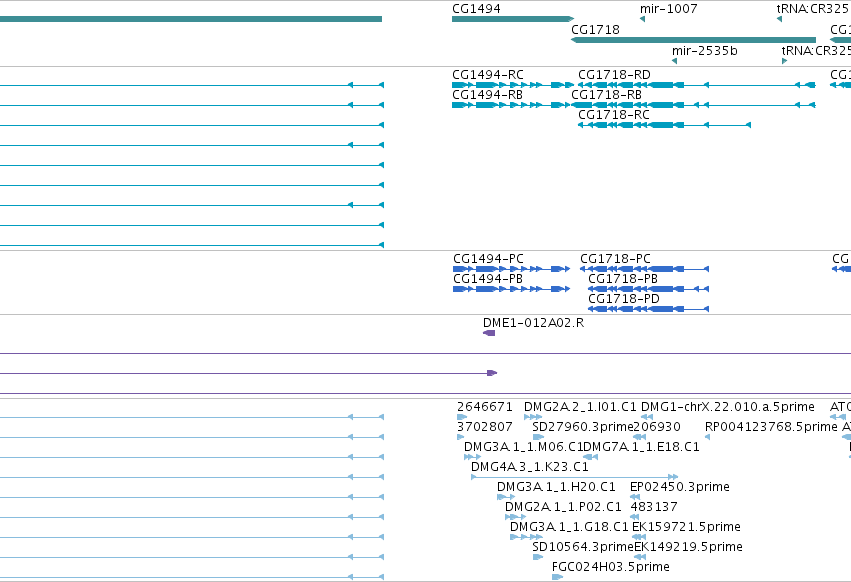This screenshot has height=582, width=851.
Task: Select the CG1494-RB transcript glyph
Action: click(x=512, y=105)
